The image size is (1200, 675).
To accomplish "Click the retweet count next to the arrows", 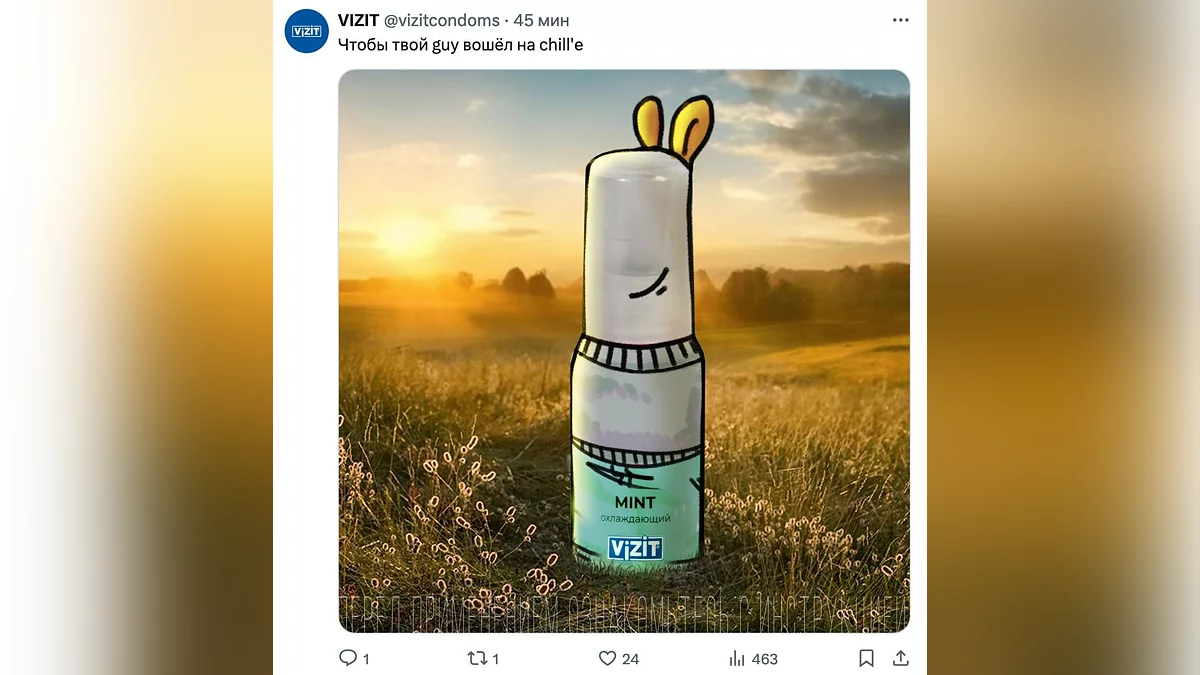I will point(496,659).
